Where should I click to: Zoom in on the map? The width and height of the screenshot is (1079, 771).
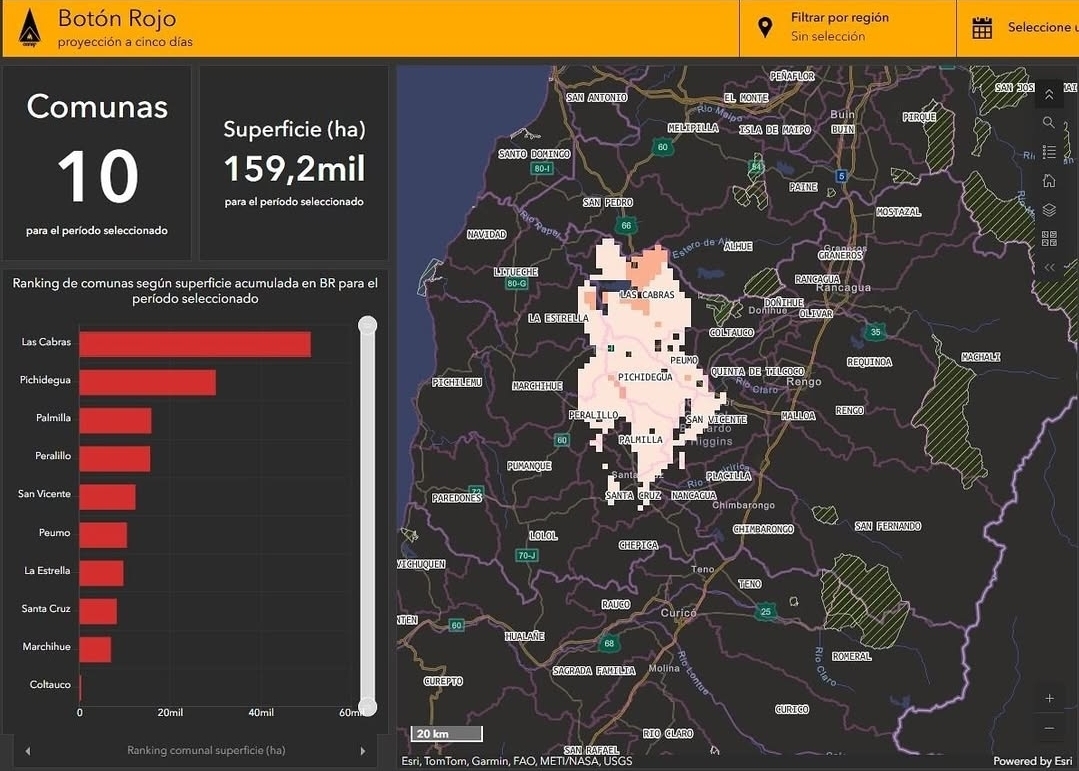tap(1049, 698)
